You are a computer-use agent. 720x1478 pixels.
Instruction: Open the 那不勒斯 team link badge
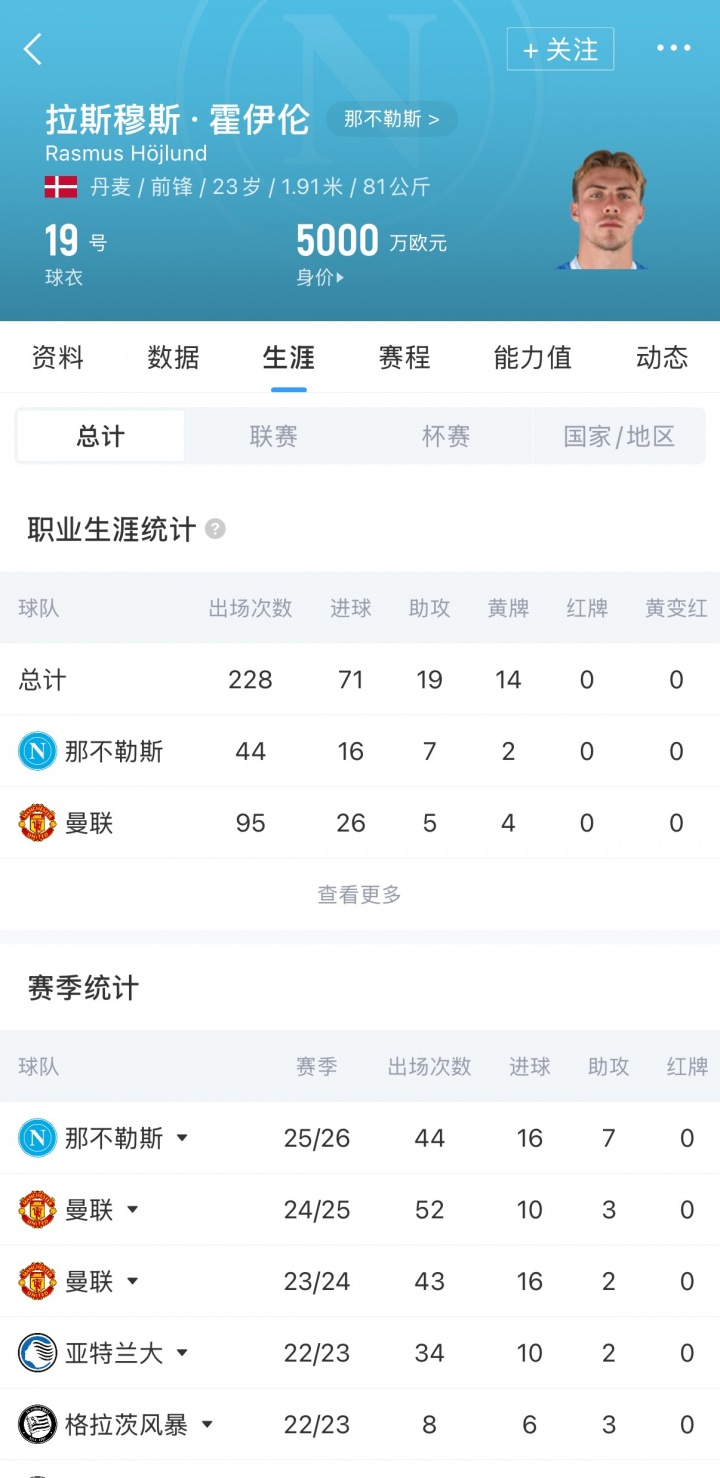[x=391, y=119]
